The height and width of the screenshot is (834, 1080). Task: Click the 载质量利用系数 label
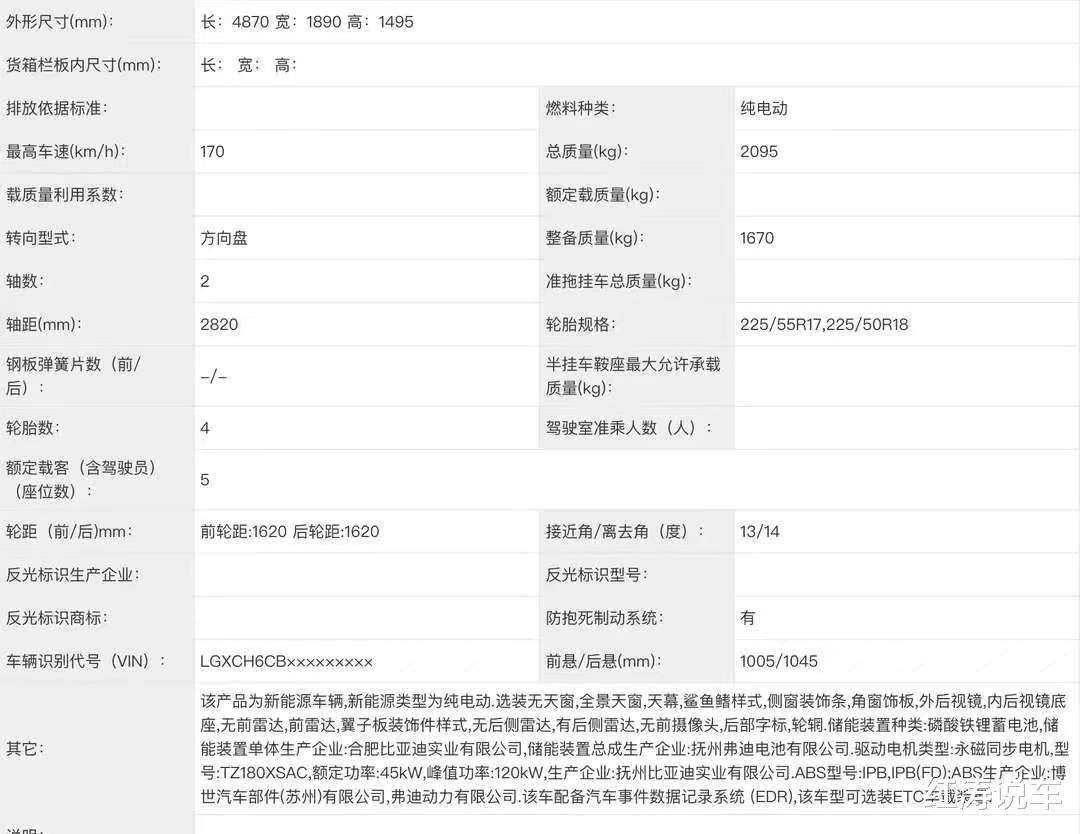[x=64, y=195]
